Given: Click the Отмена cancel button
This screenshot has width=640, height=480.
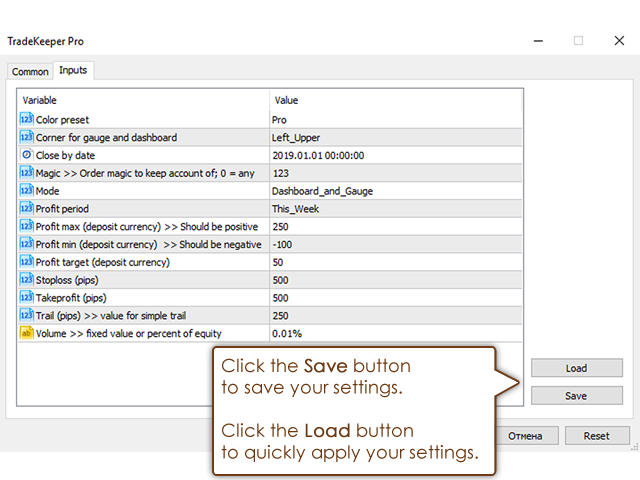Looking at the screenshot, I should [x=526, y=436].
